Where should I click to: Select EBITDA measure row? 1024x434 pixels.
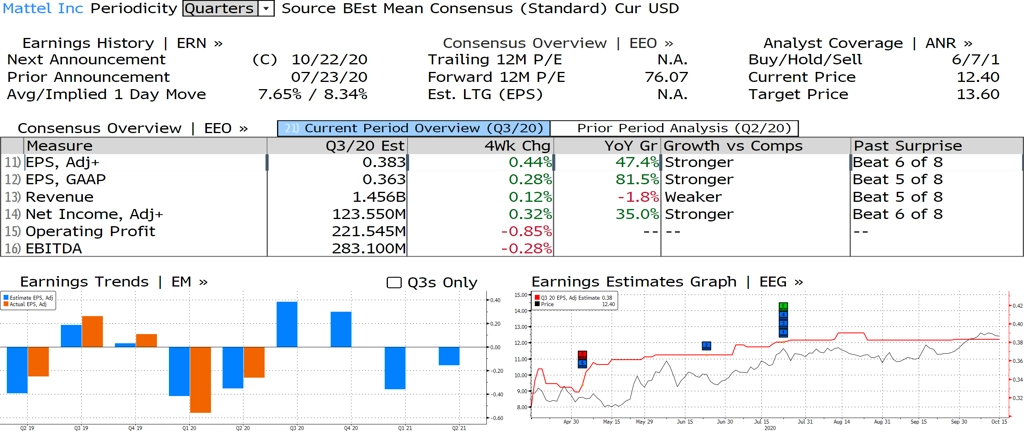512,249
